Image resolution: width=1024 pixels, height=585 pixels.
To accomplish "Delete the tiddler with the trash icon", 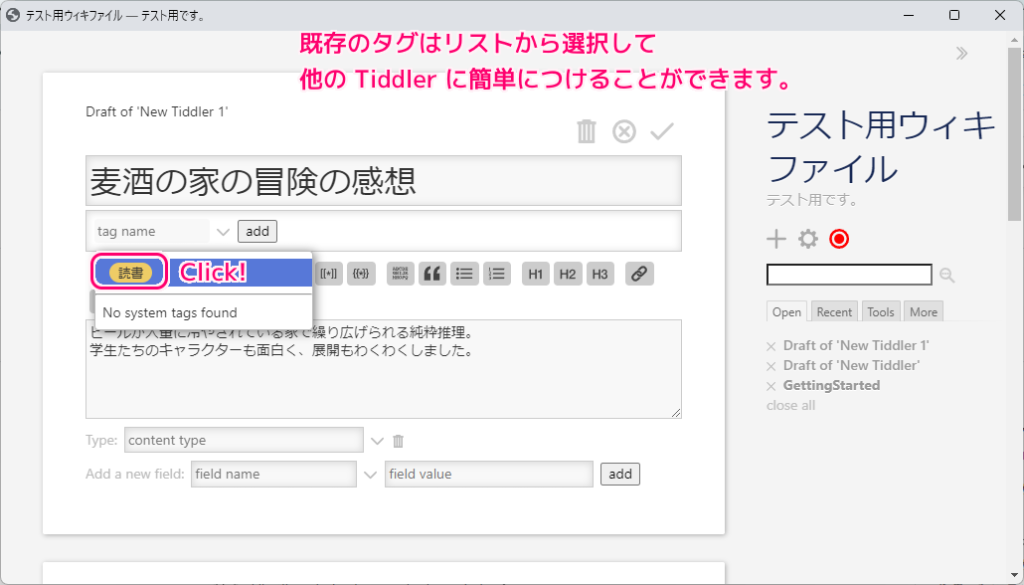I will 586,130.
